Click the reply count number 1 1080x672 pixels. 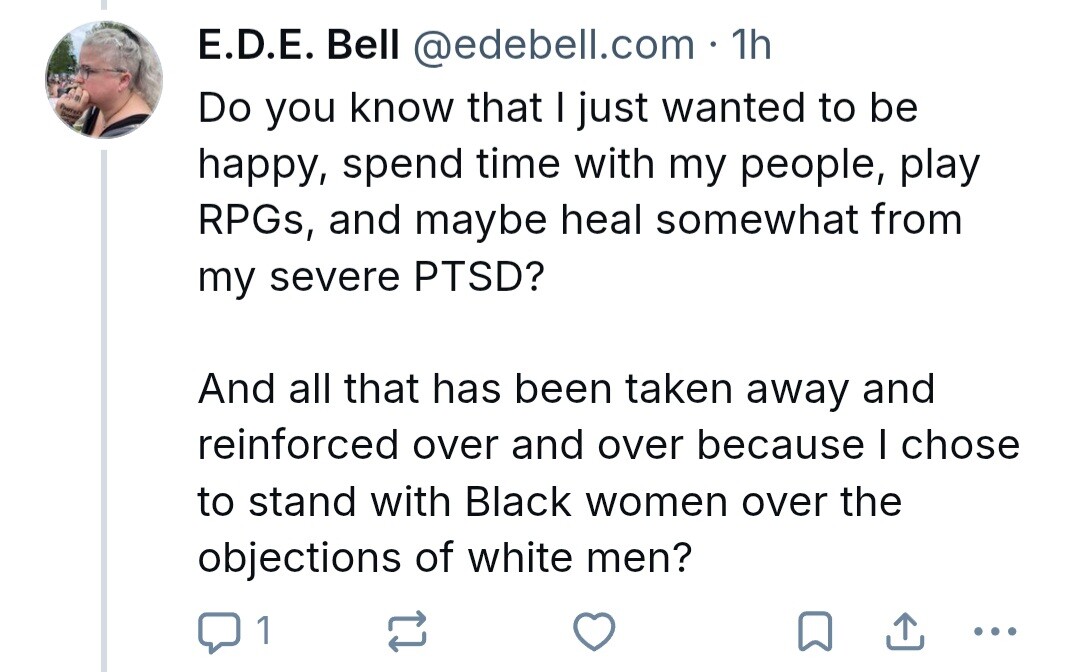point(262,630)
